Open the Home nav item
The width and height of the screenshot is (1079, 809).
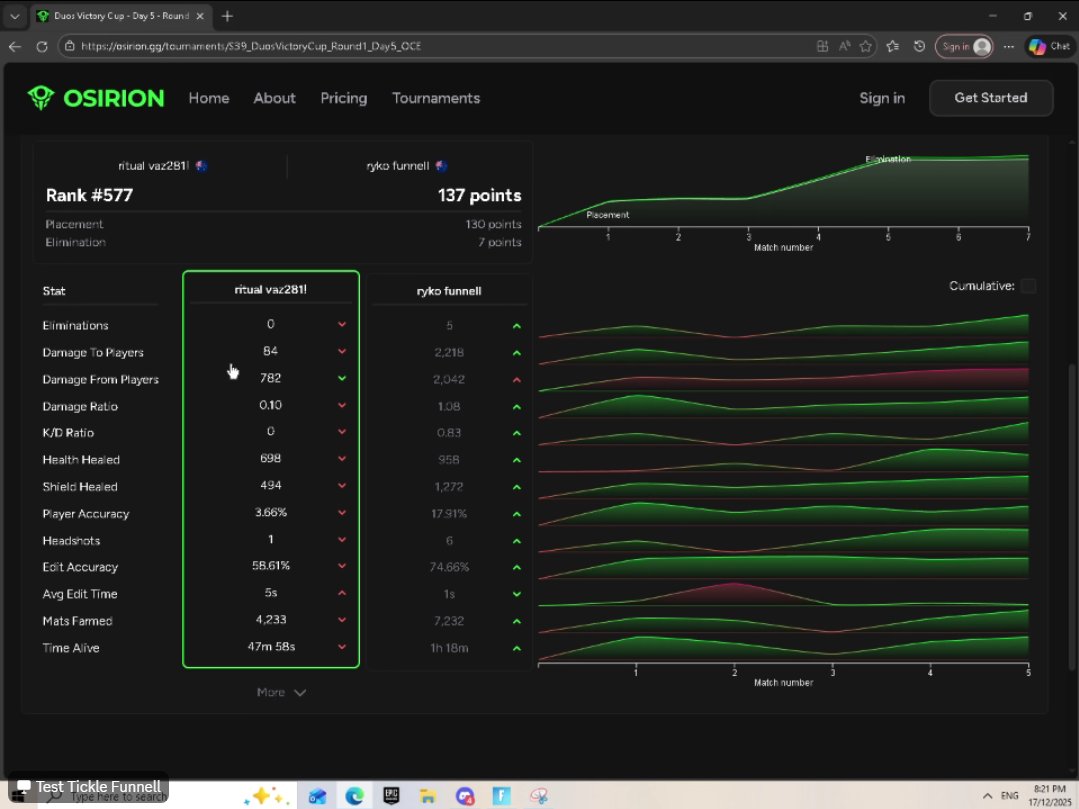(209, 98)
